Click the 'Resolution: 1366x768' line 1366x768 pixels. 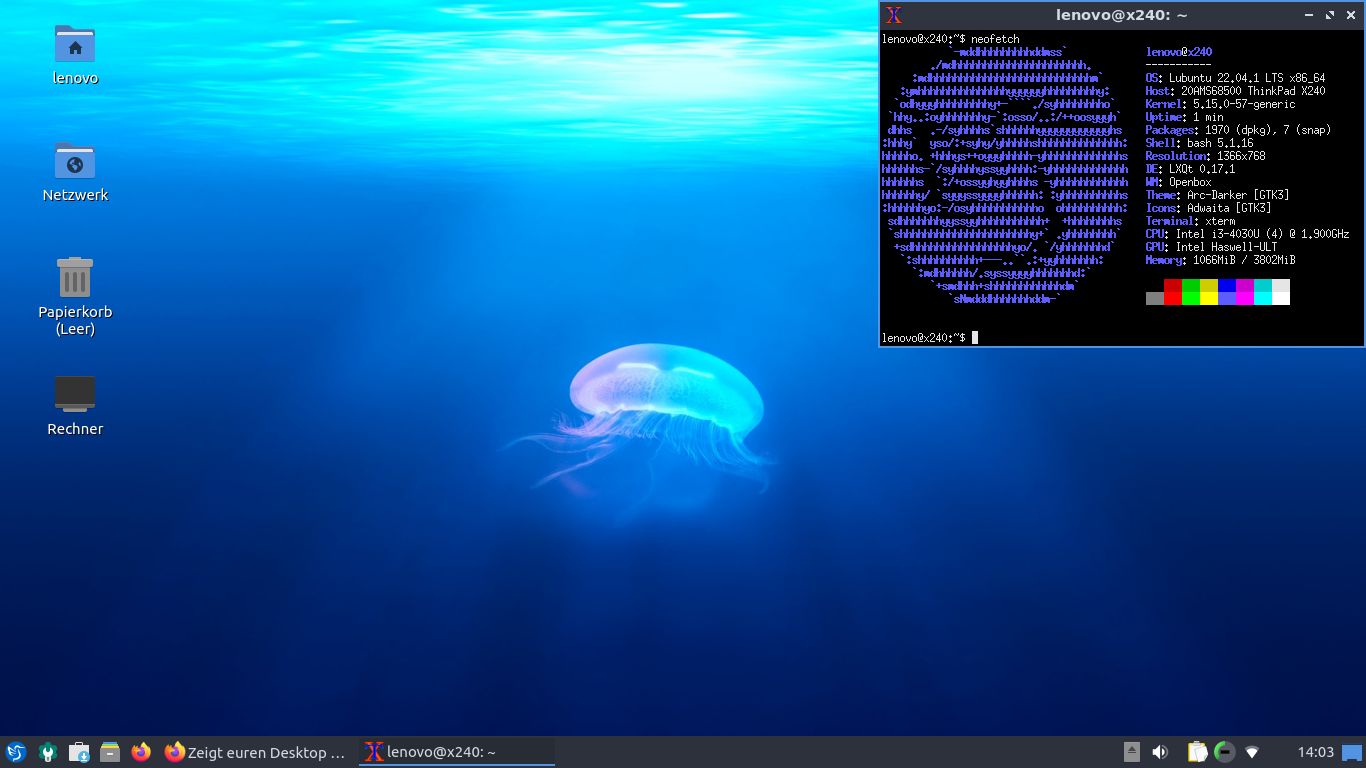click(1205, 156)
